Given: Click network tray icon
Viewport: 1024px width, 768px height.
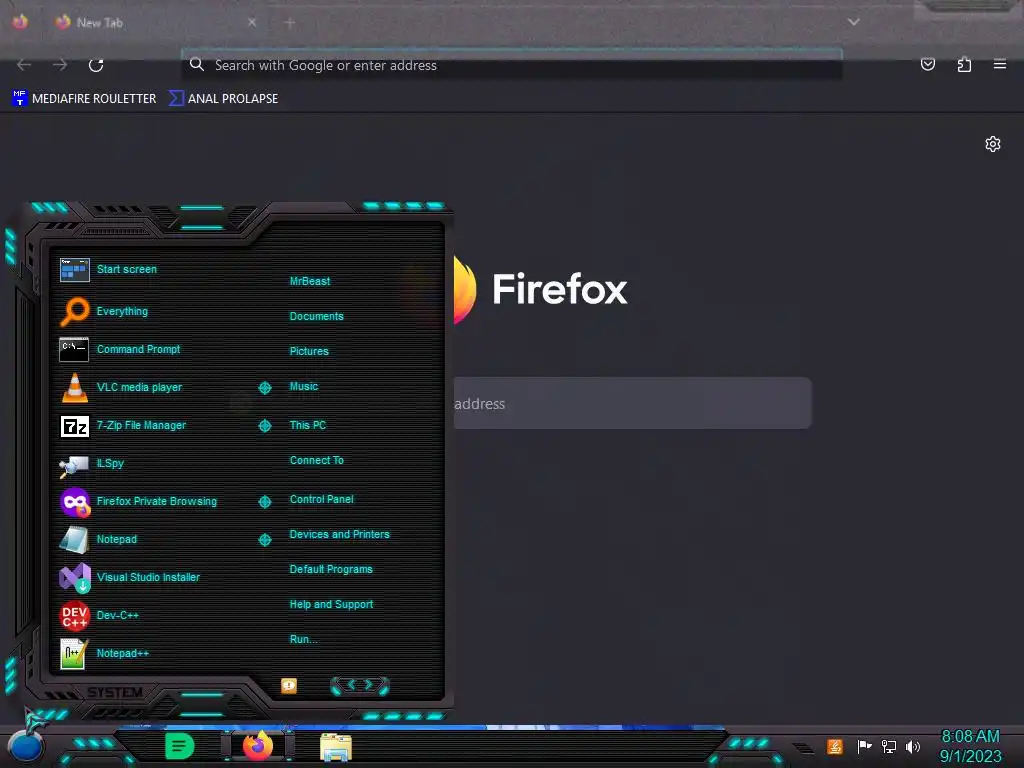Looking at the screenshot, I should tap(889, 746).
